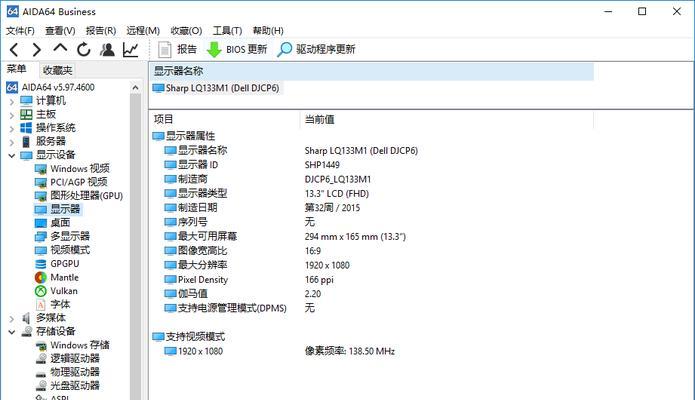Image resolution: width=695 pixels, height=400 pixels.
Task: Open remote user management icon
Action: point(107,50)
